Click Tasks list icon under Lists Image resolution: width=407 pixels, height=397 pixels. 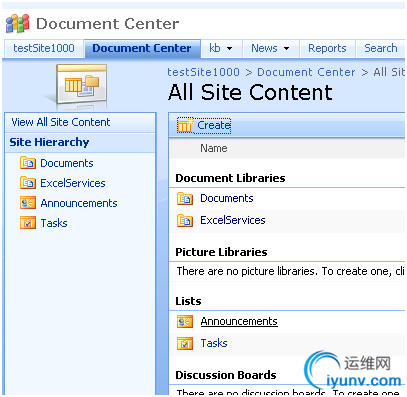pyautogui.click(x=185, y=343)
